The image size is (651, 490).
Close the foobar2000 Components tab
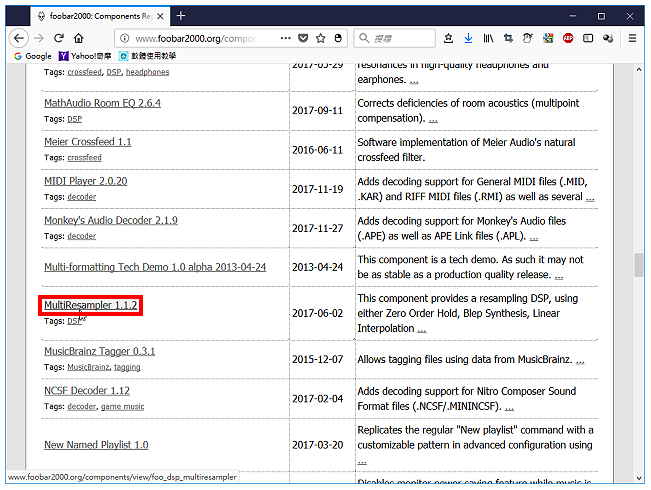(160, 16)
